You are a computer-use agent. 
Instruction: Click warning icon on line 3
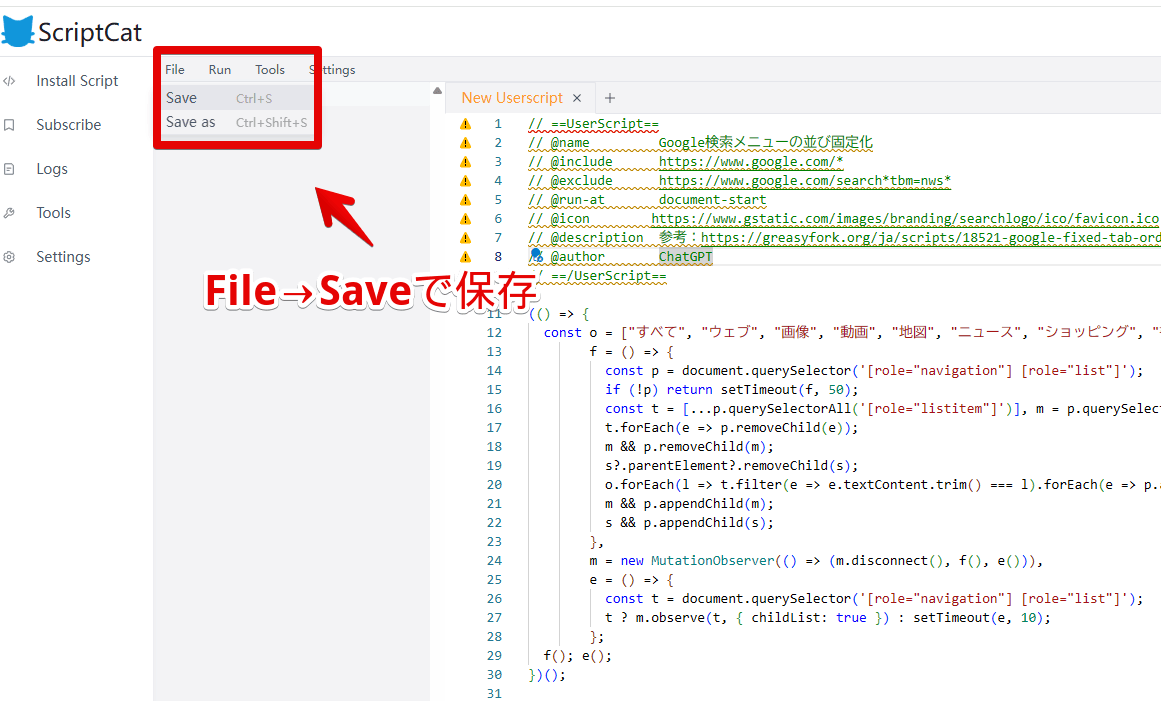pos(465,162)
